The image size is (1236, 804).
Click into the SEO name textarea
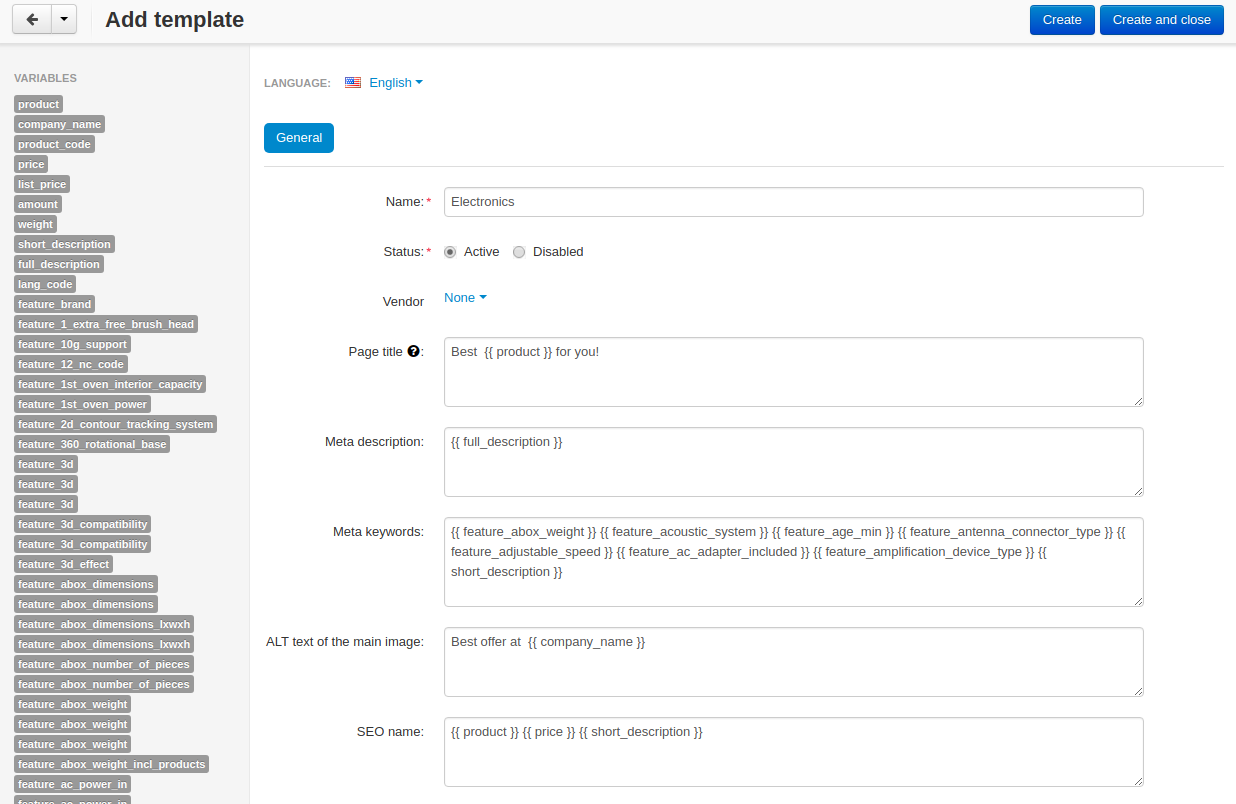click(x=793, y=752)
